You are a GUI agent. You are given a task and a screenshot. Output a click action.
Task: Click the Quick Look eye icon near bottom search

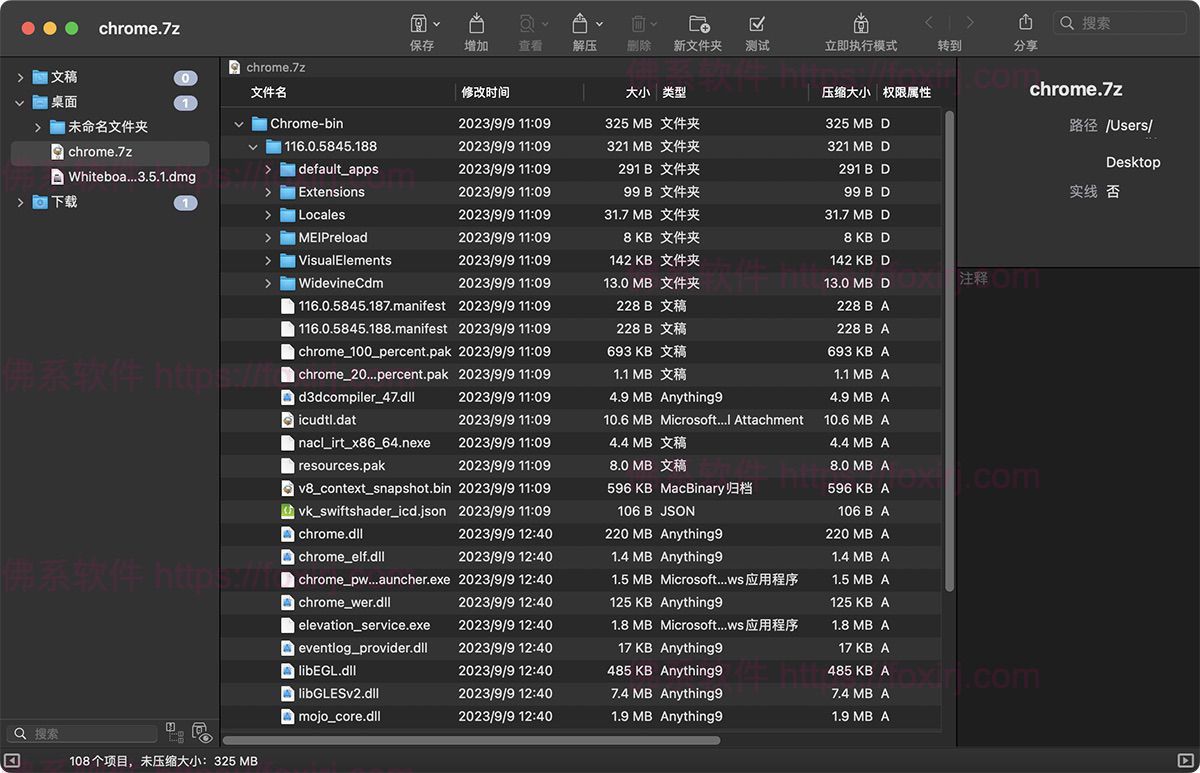click(201, 733)
